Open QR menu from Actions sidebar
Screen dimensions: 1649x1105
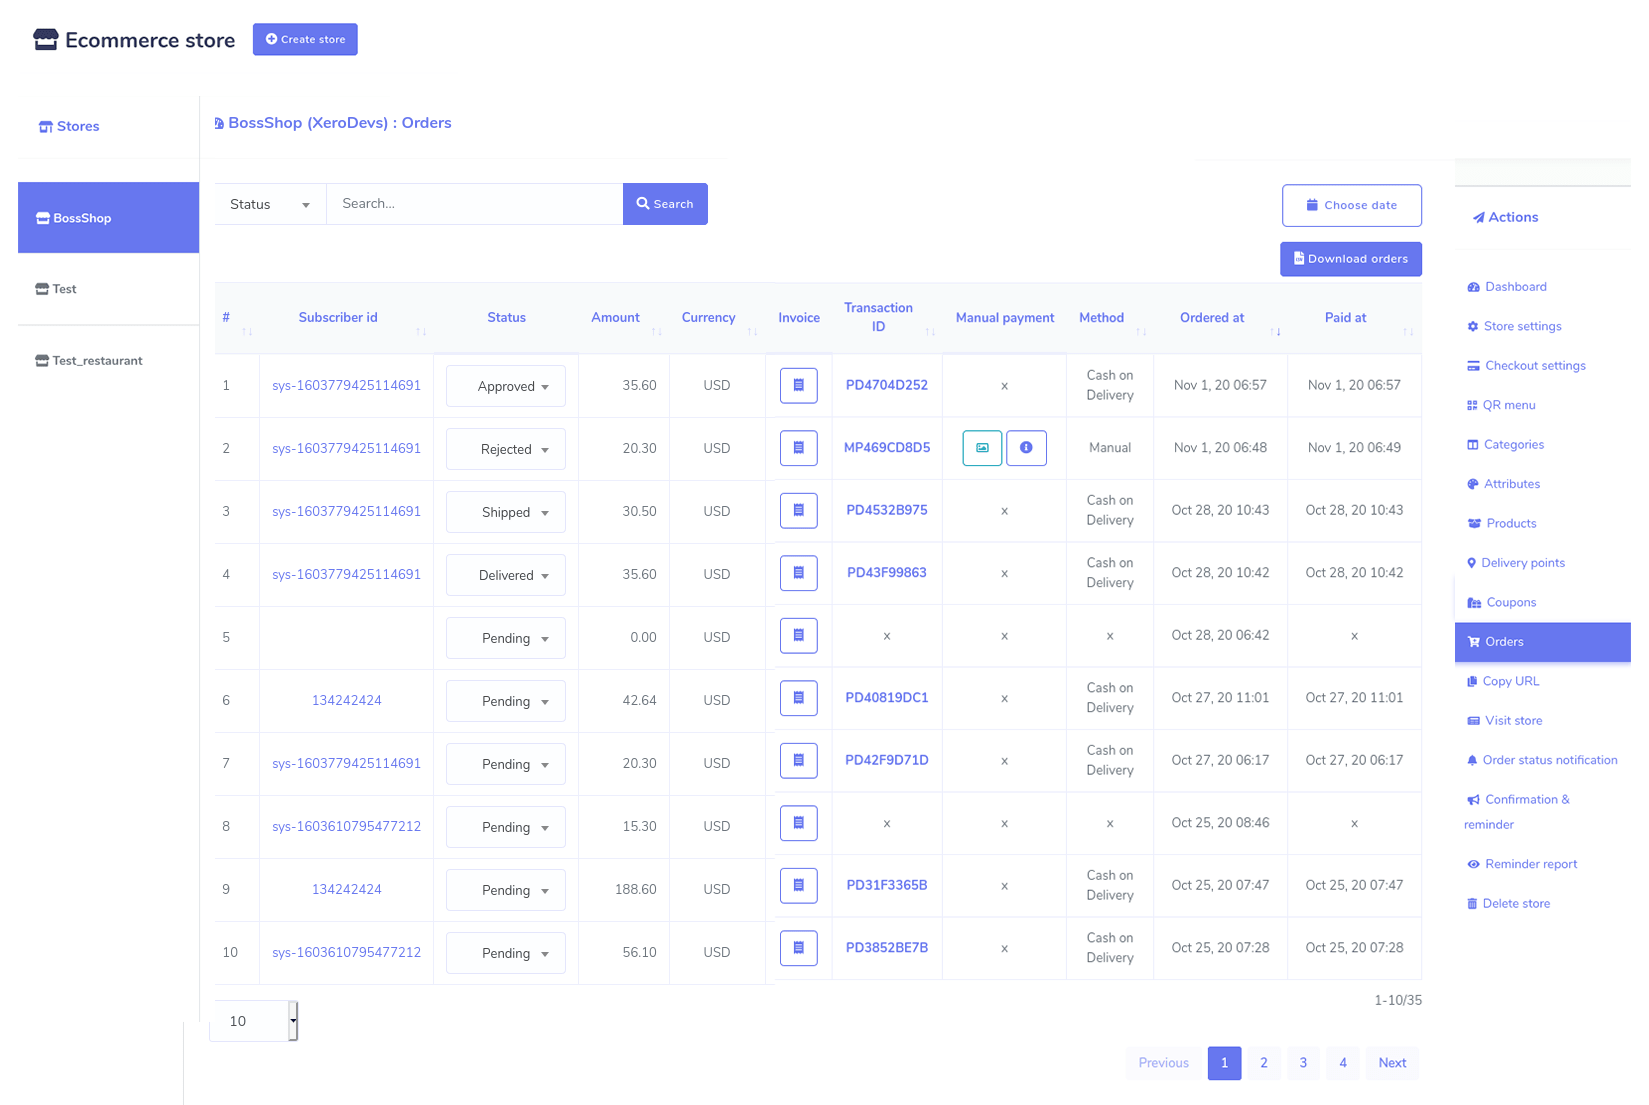click(1508, 405)
